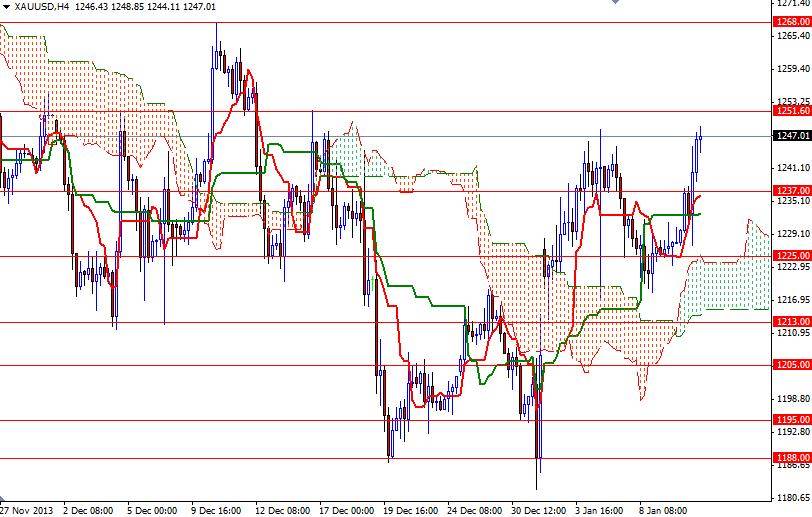
Task: Click the chart shift triangle marker at top
Action: (x=615, y=2)
